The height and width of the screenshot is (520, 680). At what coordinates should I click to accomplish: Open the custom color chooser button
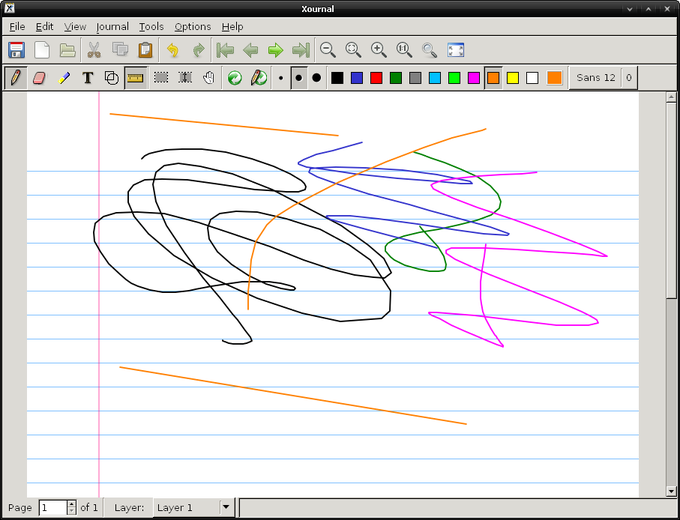[554, 78]
